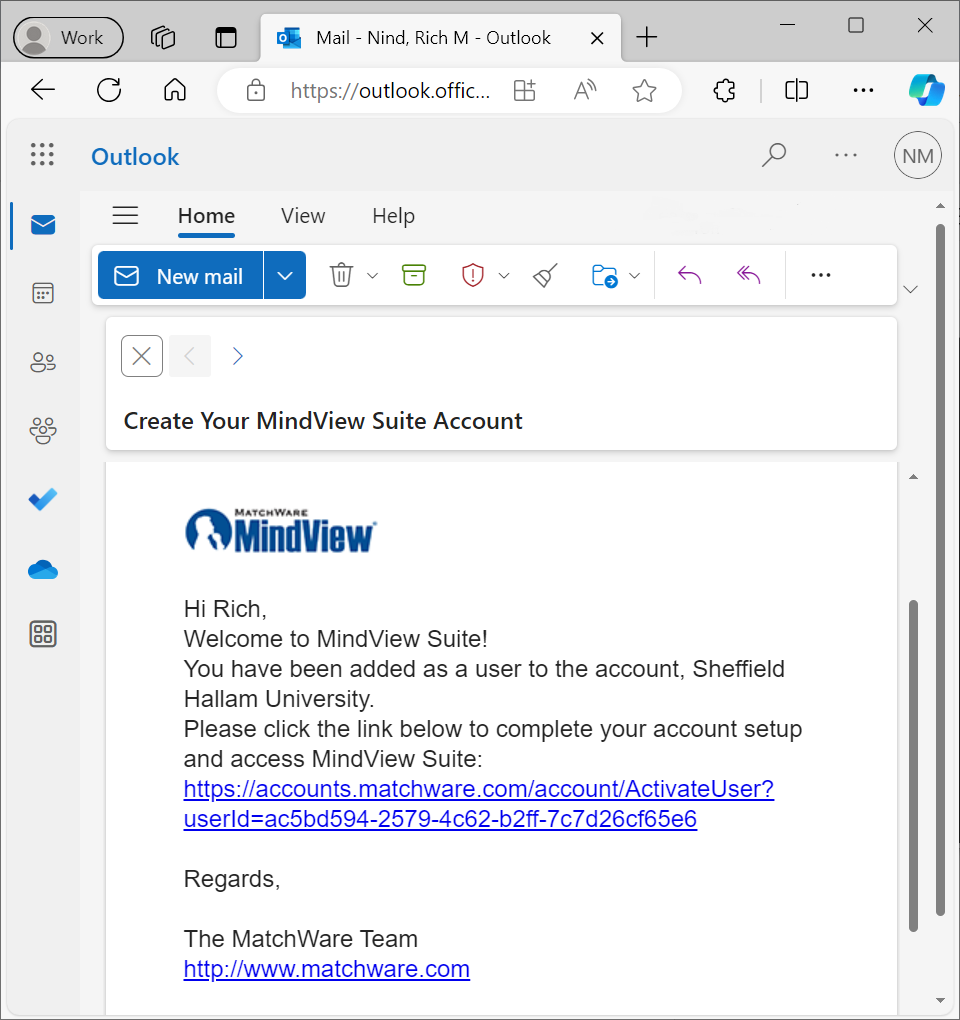This screenshot has width=960, height=1020.
Task: Expand the Move to folder dropdown
Action: [633, 275]
